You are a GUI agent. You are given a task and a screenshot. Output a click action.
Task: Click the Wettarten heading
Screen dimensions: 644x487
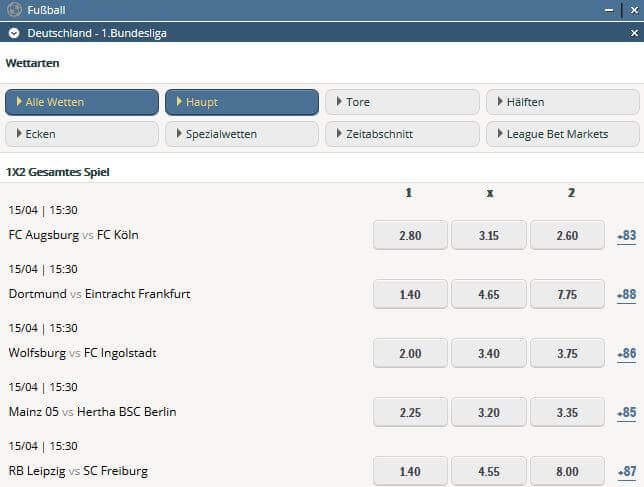[32, 63]
